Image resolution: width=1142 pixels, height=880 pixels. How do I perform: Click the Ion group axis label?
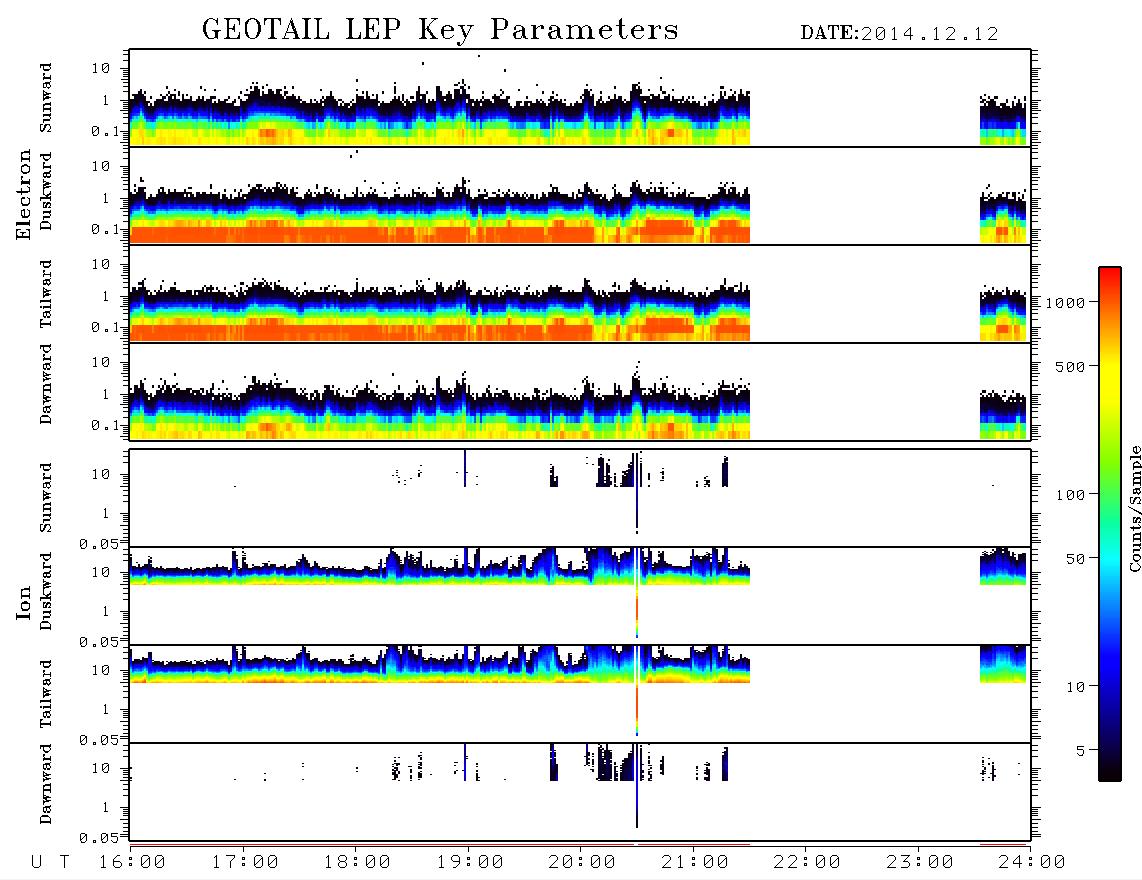coord(23,602)
